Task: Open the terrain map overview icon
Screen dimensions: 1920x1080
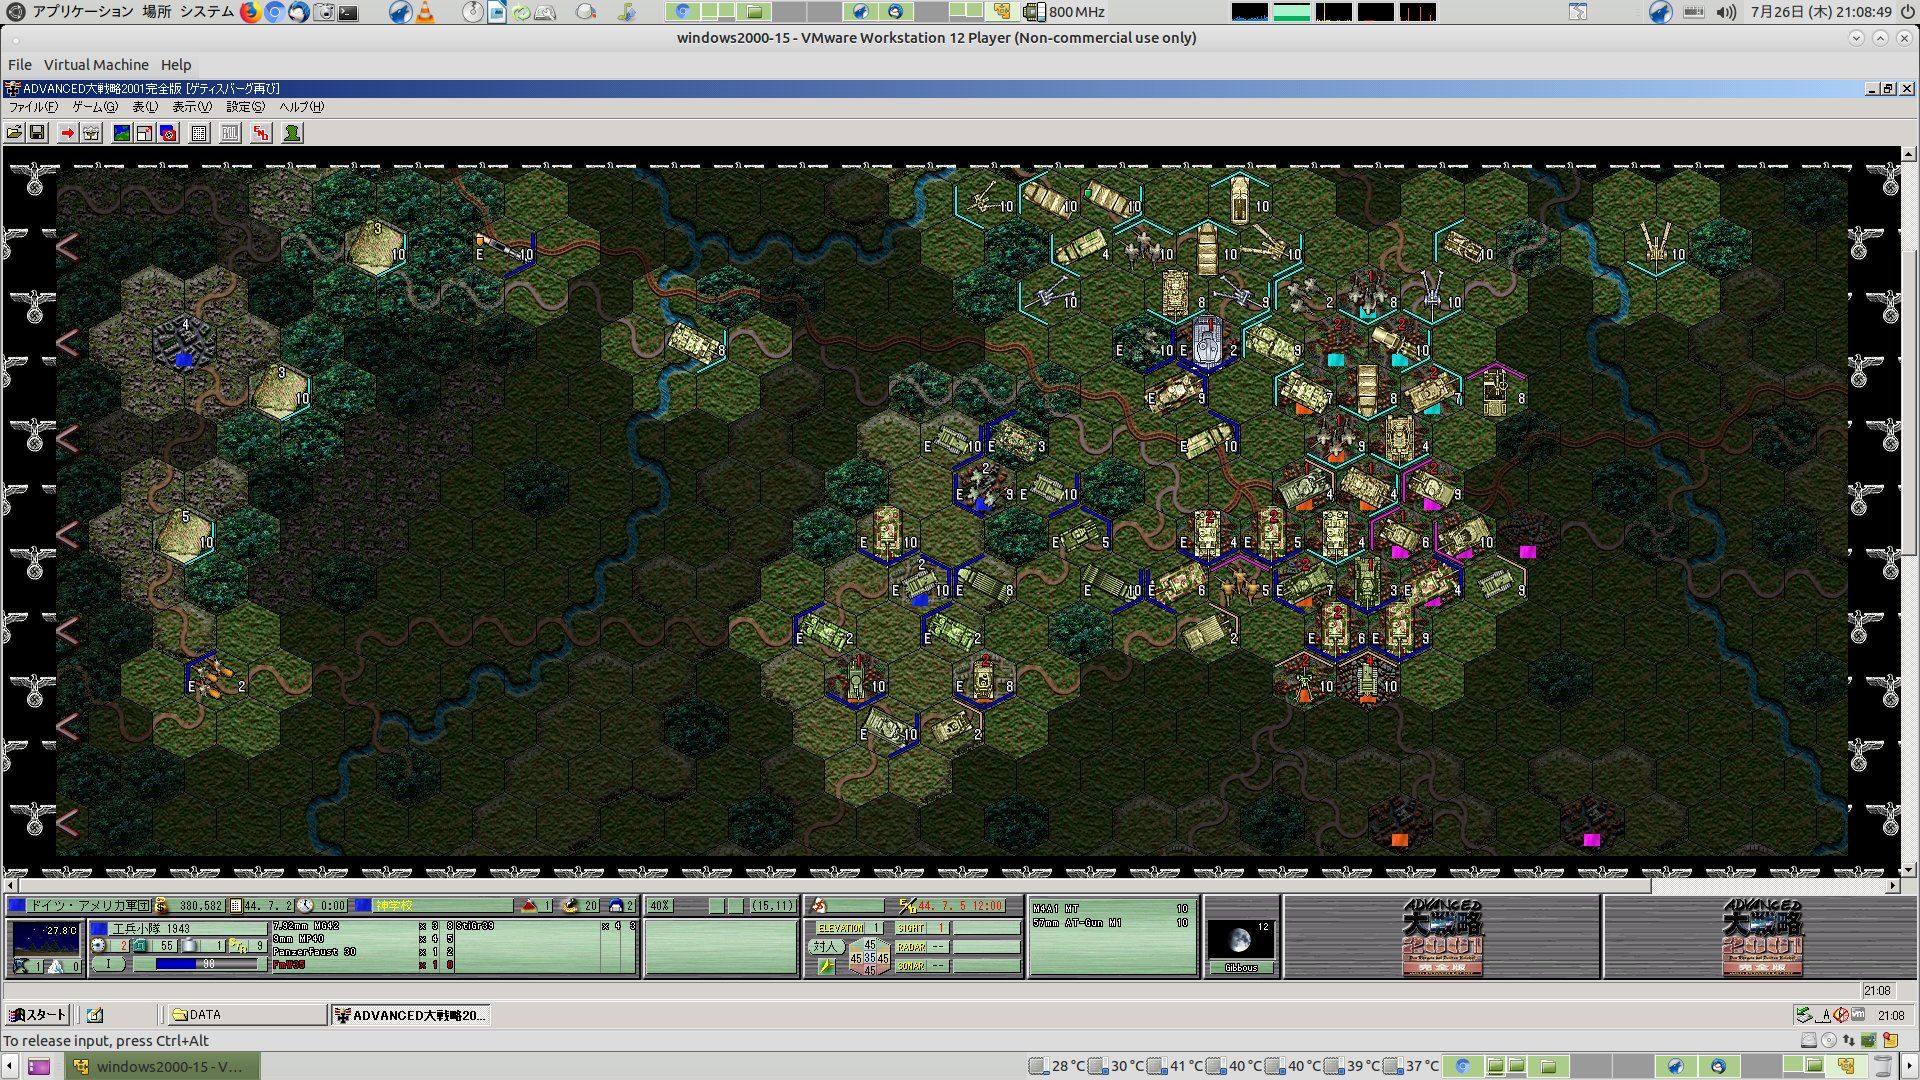Action: [x=122, y=133]
